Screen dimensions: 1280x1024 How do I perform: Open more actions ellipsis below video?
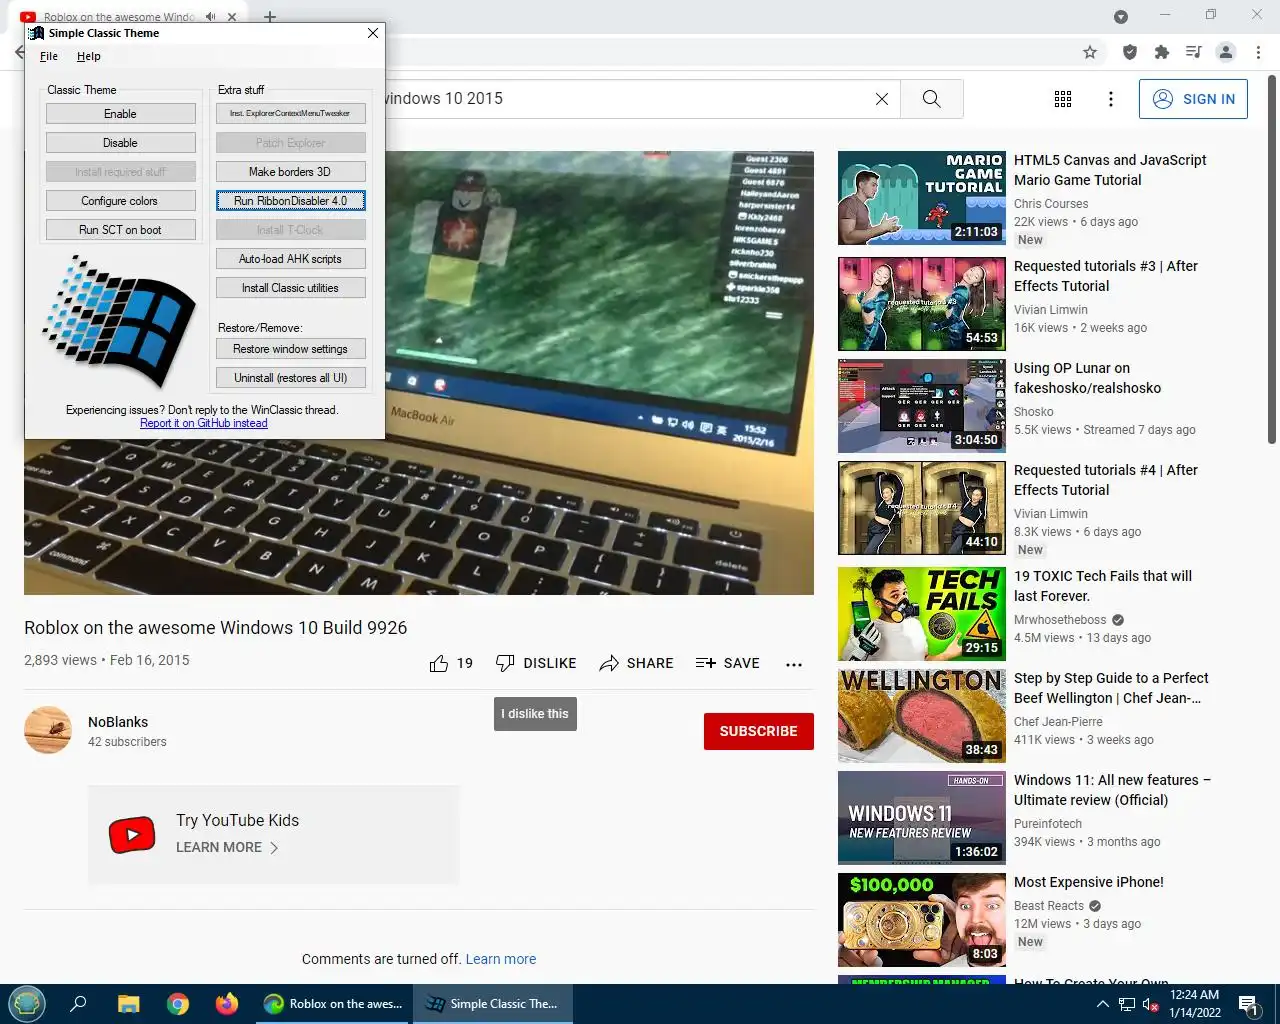794,664
